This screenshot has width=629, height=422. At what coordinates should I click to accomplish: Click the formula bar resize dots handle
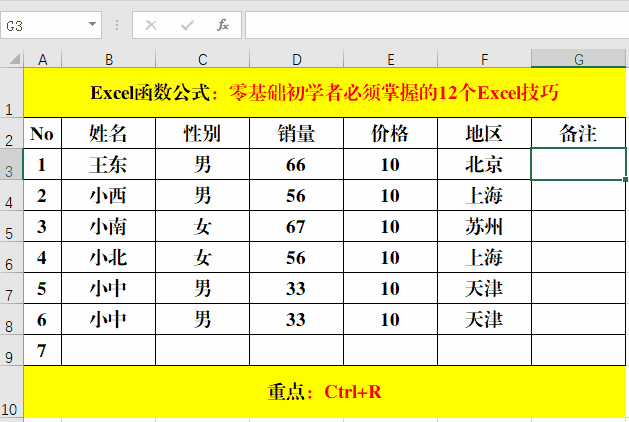(117, 25)
